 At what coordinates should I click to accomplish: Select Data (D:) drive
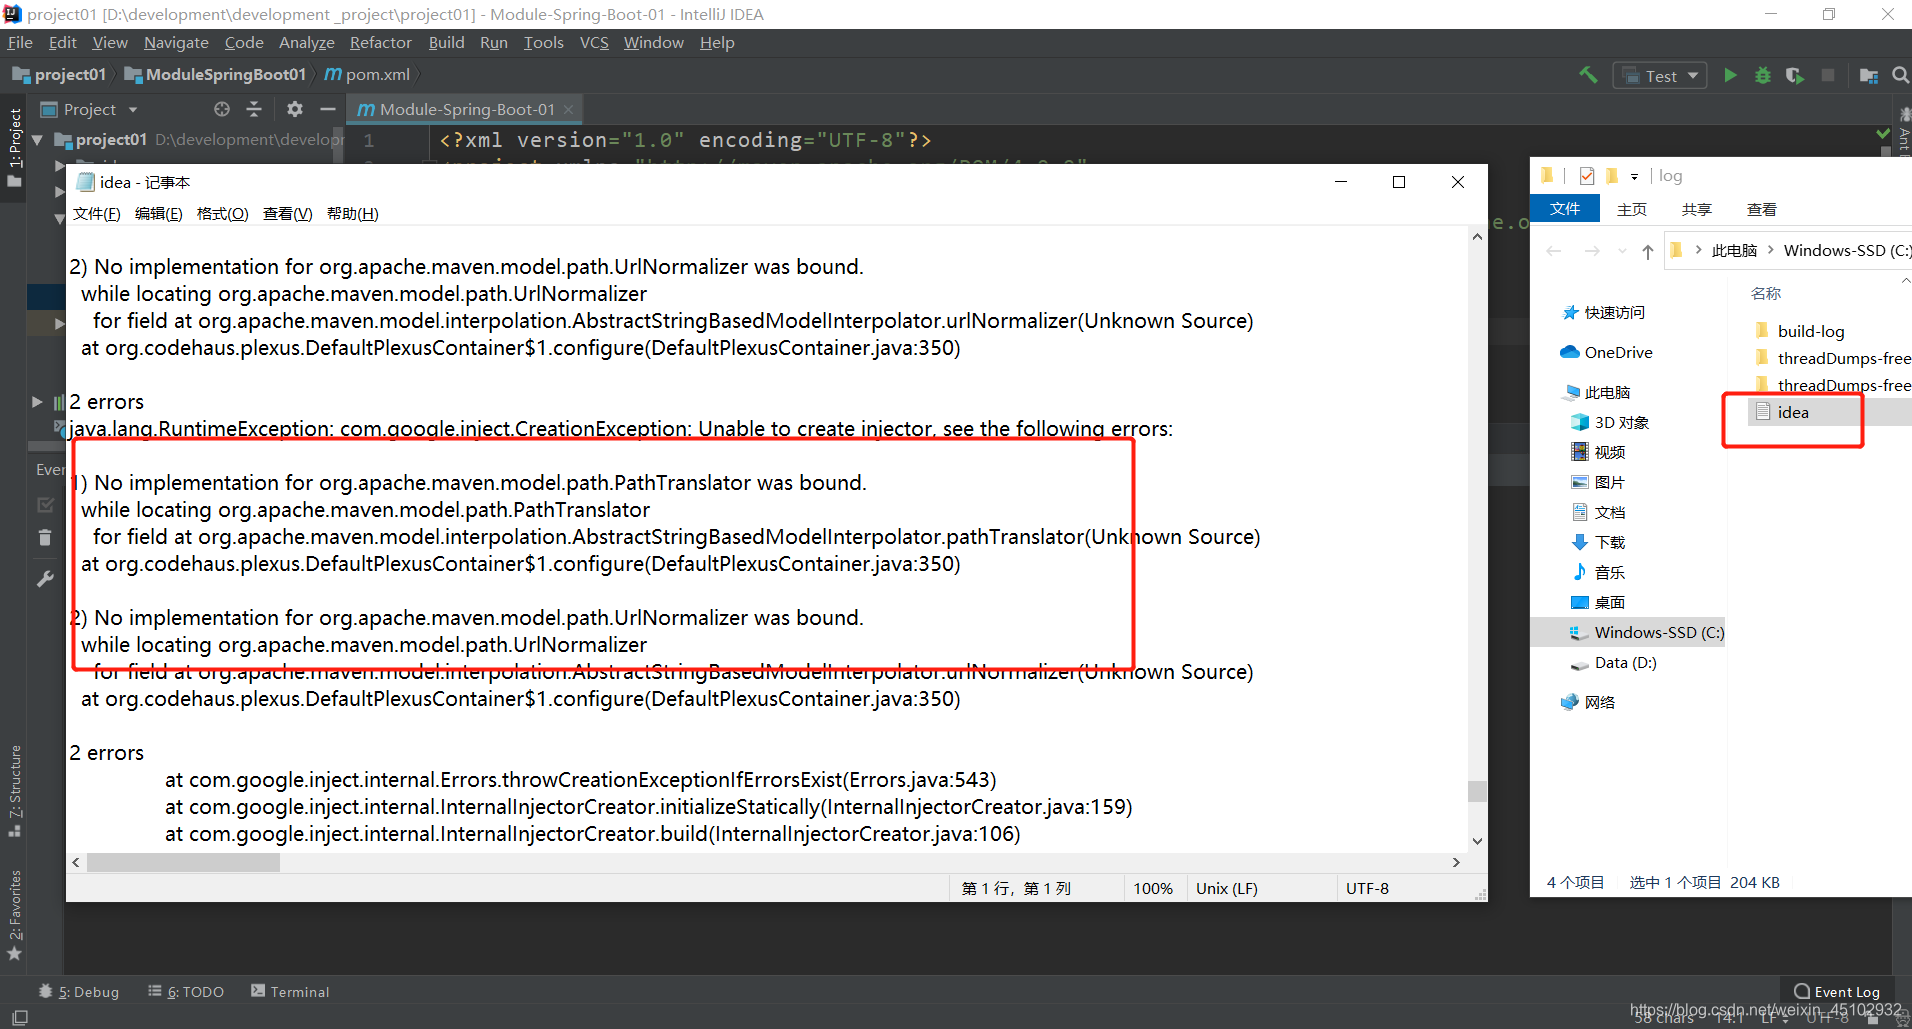[1614, 662]
